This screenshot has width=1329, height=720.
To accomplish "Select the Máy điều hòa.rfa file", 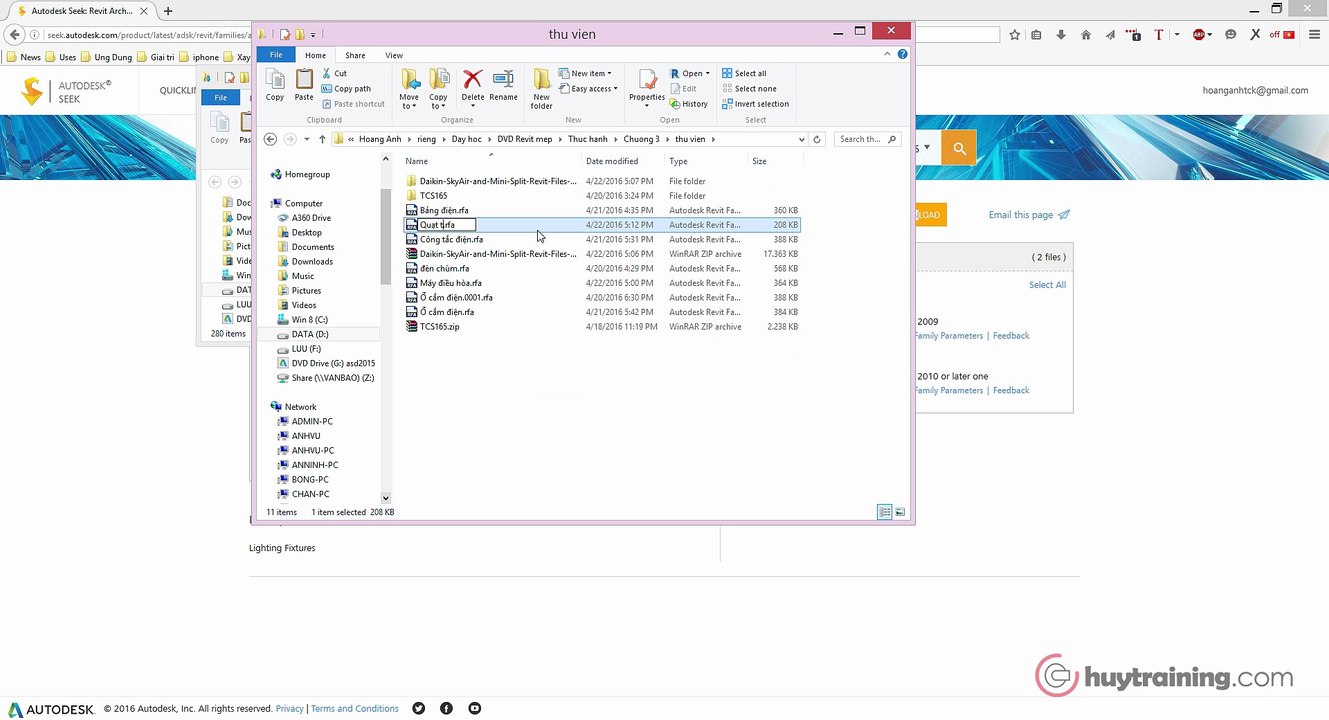I will [602, 283].
